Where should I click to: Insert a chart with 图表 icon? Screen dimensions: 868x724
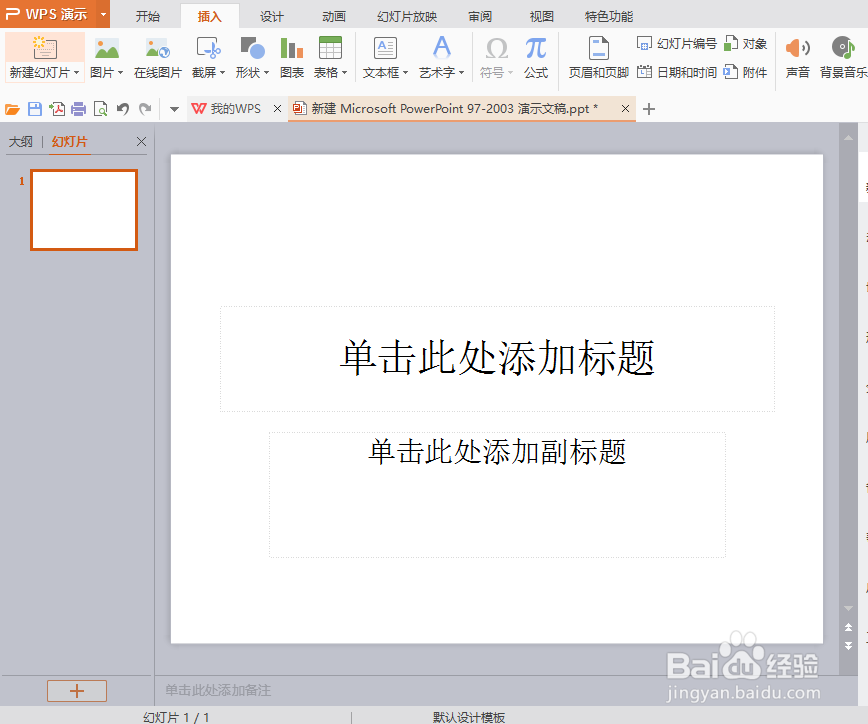(x=292, y=48)
